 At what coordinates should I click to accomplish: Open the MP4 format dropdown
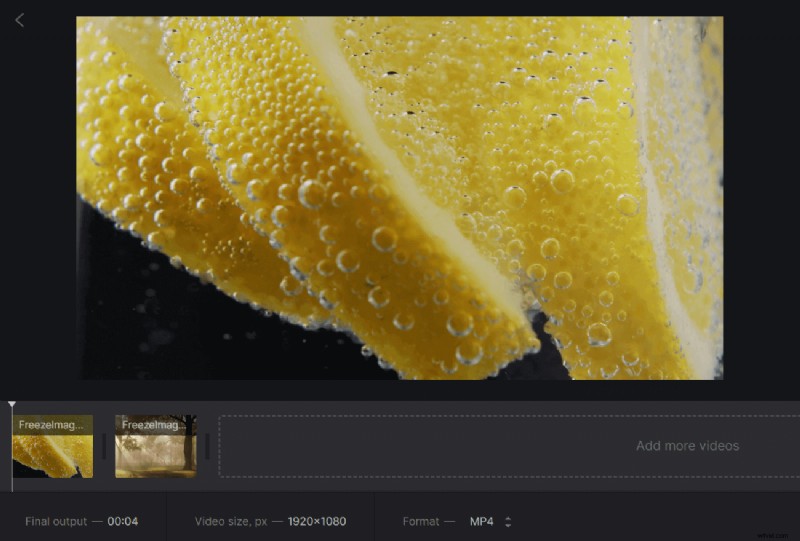[x=490, y=522]
